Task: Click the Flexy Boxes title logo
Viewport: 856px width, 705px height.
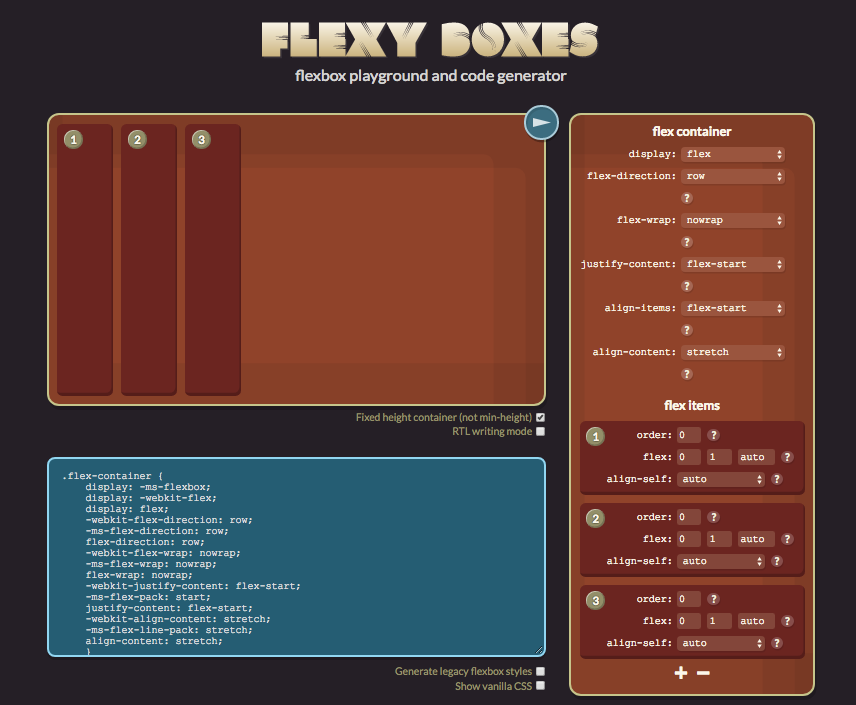Action: [x=430, y=40]
